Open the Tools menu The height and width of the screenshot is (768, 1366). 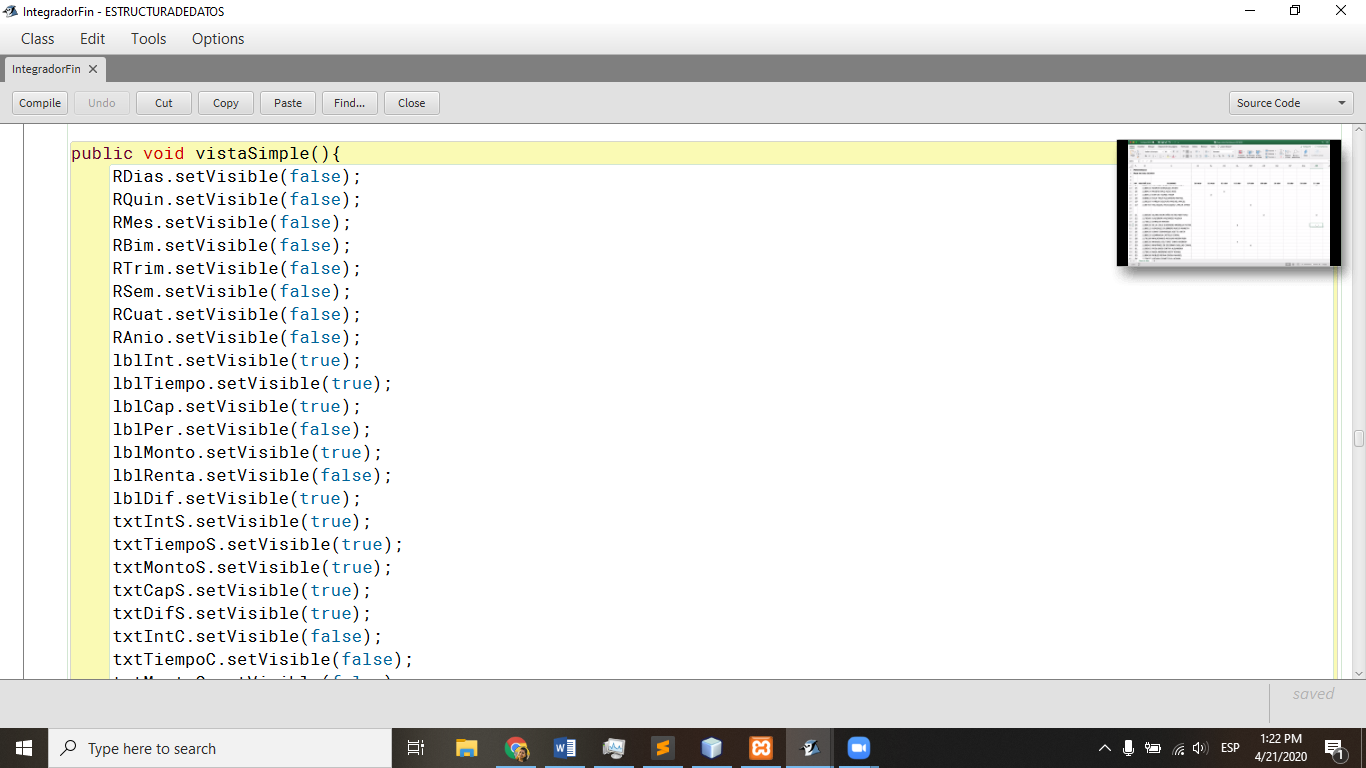pos(148,39)
